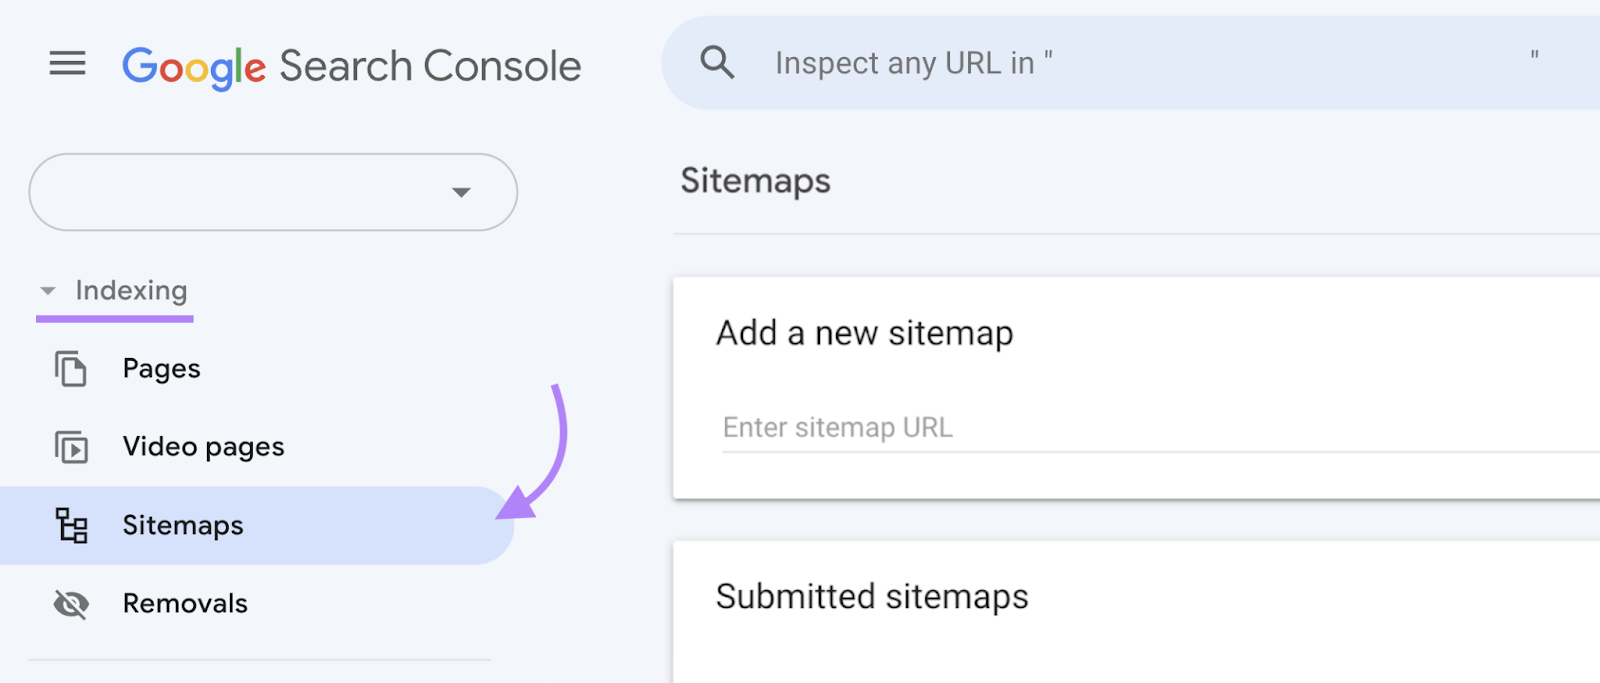
Task: Click the Google Search Console logo
Action: click(351, 64)
